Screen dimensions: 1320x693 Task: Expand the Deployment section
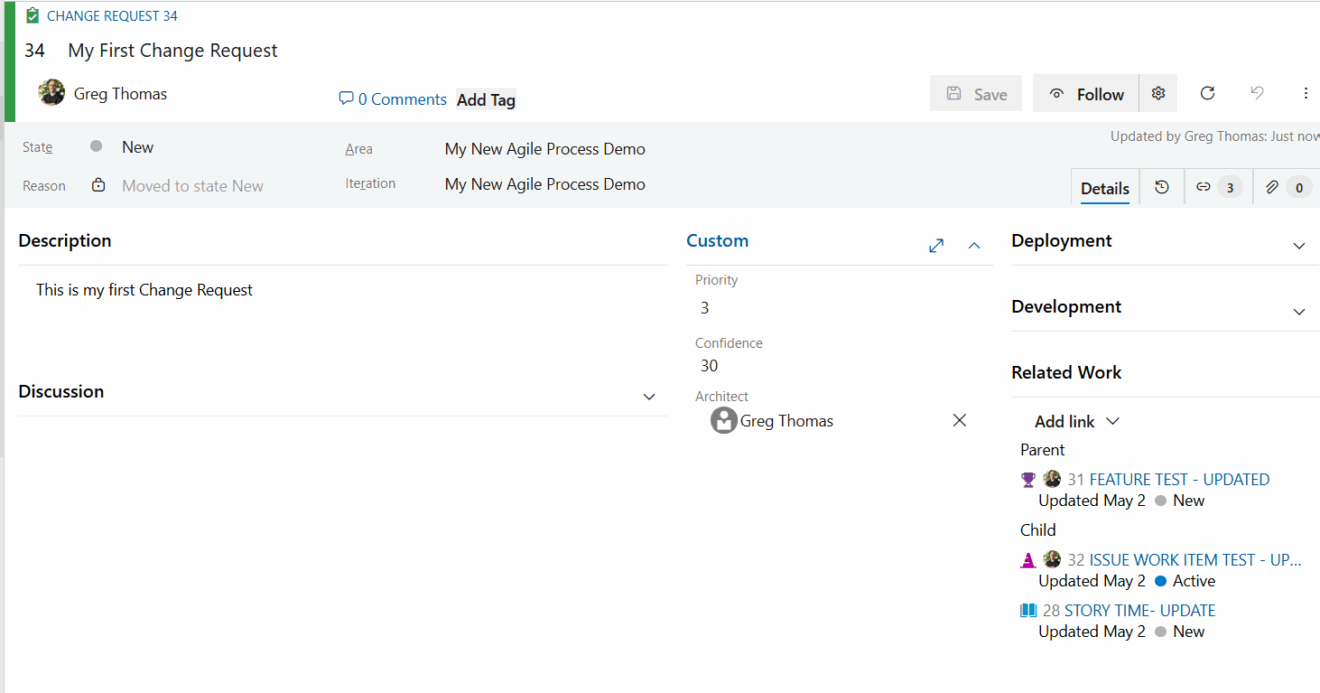pos(1299,245)
